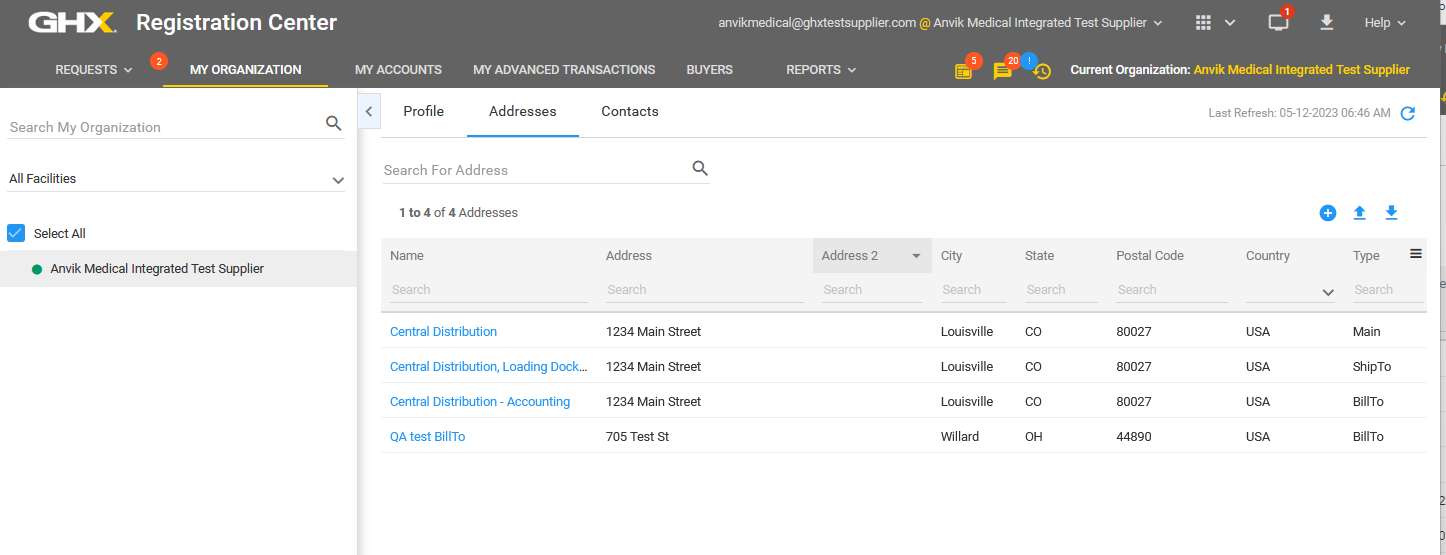This screenshot has width=1446, height=555.
Task: Click the 44890 postal code cell
Action: coord(1134,437)
